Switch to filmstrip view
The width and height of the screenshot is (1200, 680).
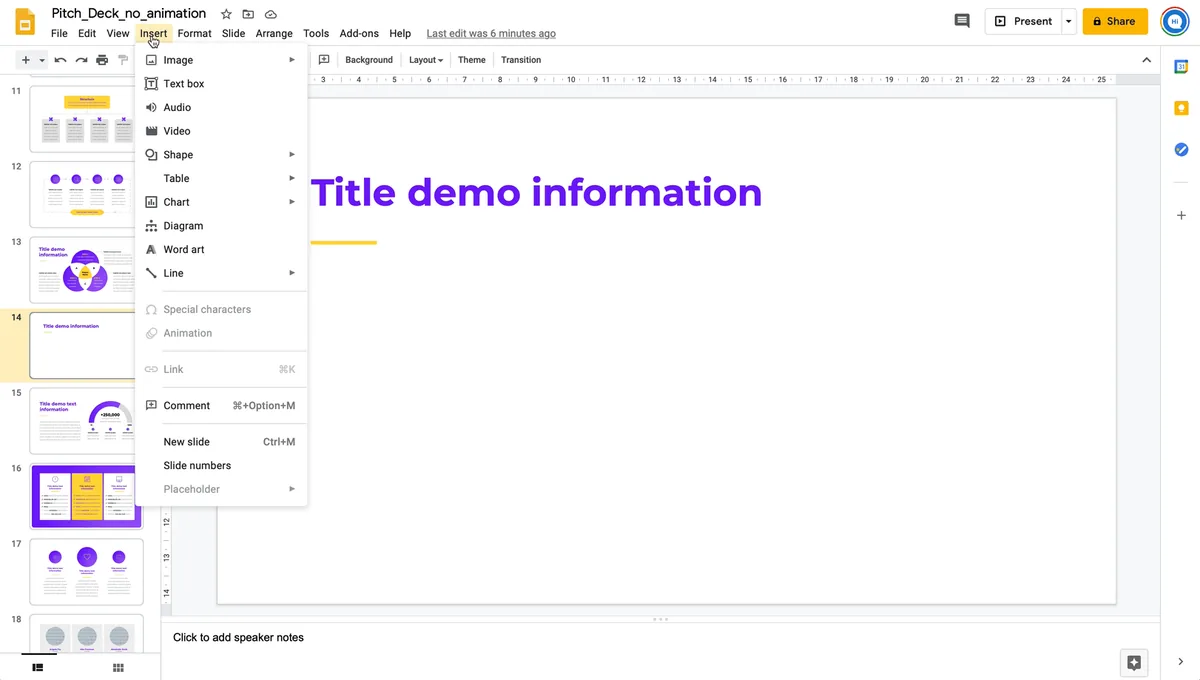[x=38, y=667]
